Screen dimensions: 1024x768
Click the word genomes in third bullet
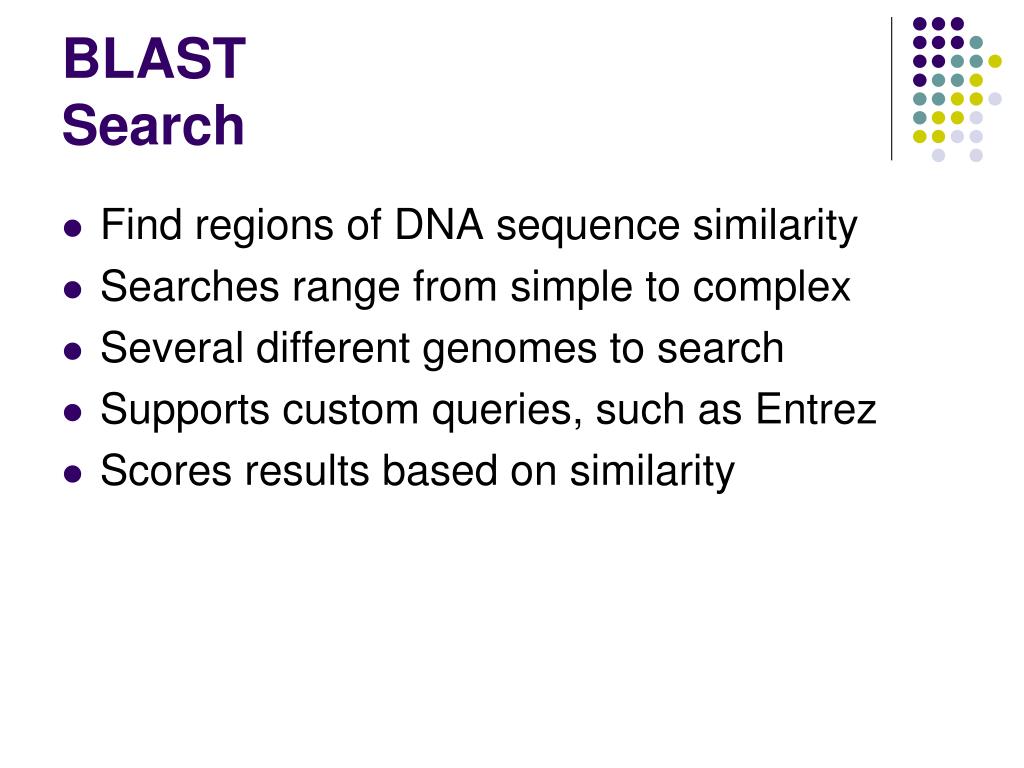pos(509,351)
